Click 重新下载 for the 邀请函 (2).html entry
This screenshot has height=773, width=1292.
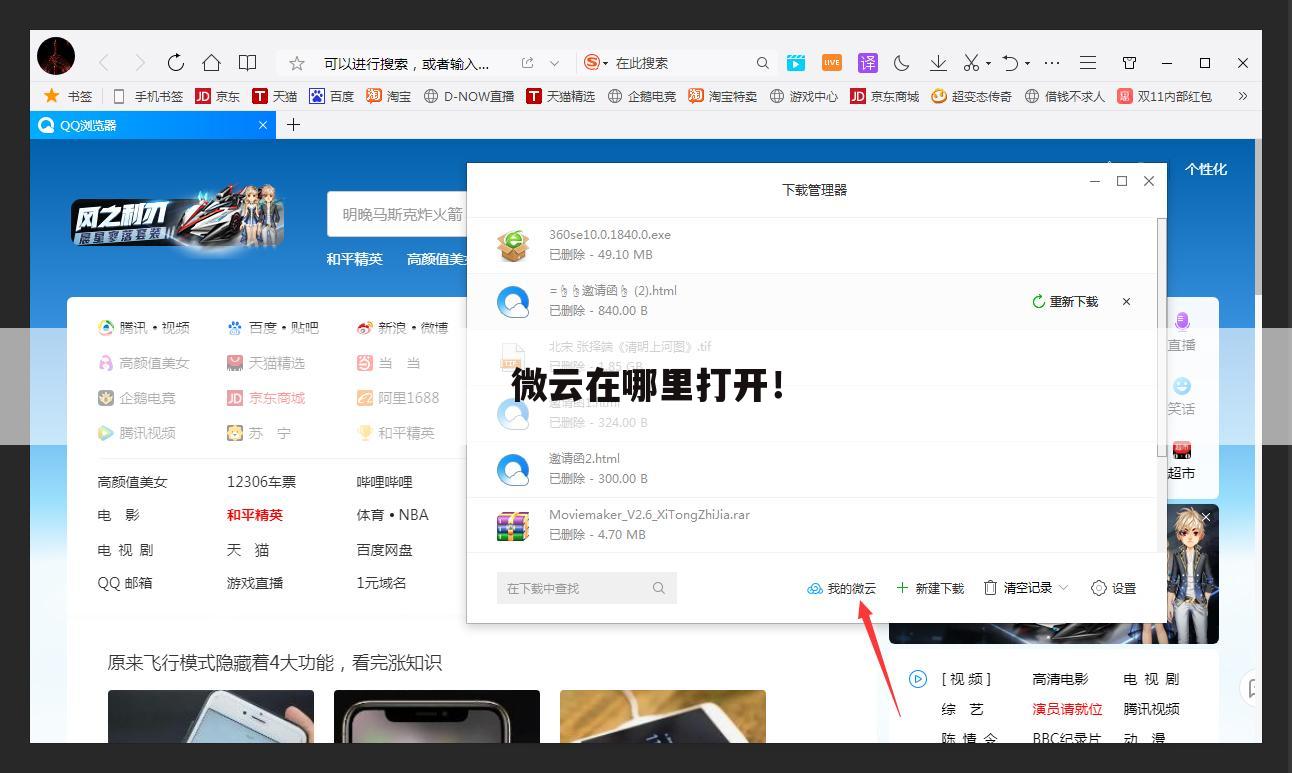[x=1065, y=301]
